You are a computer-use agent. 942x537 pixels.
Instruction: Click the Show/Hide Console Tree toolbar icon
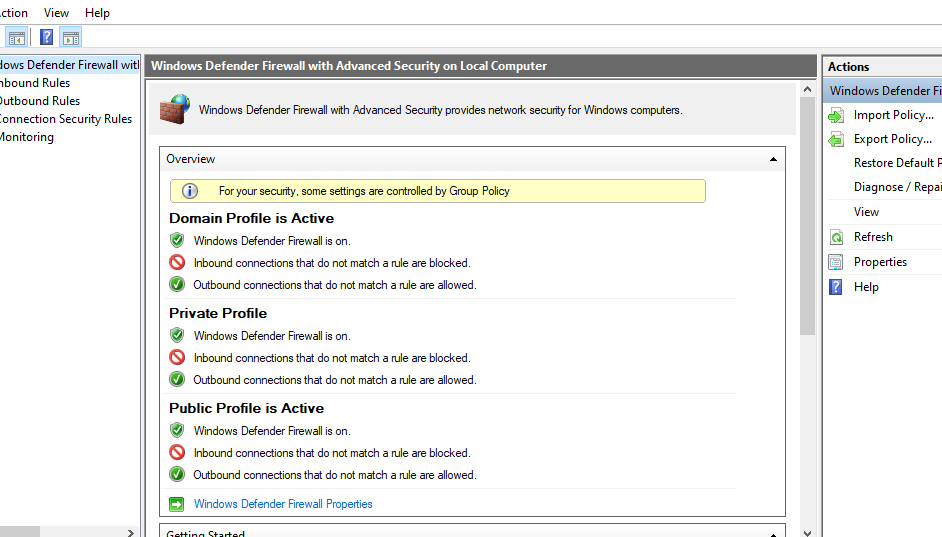tap(16, 38)
